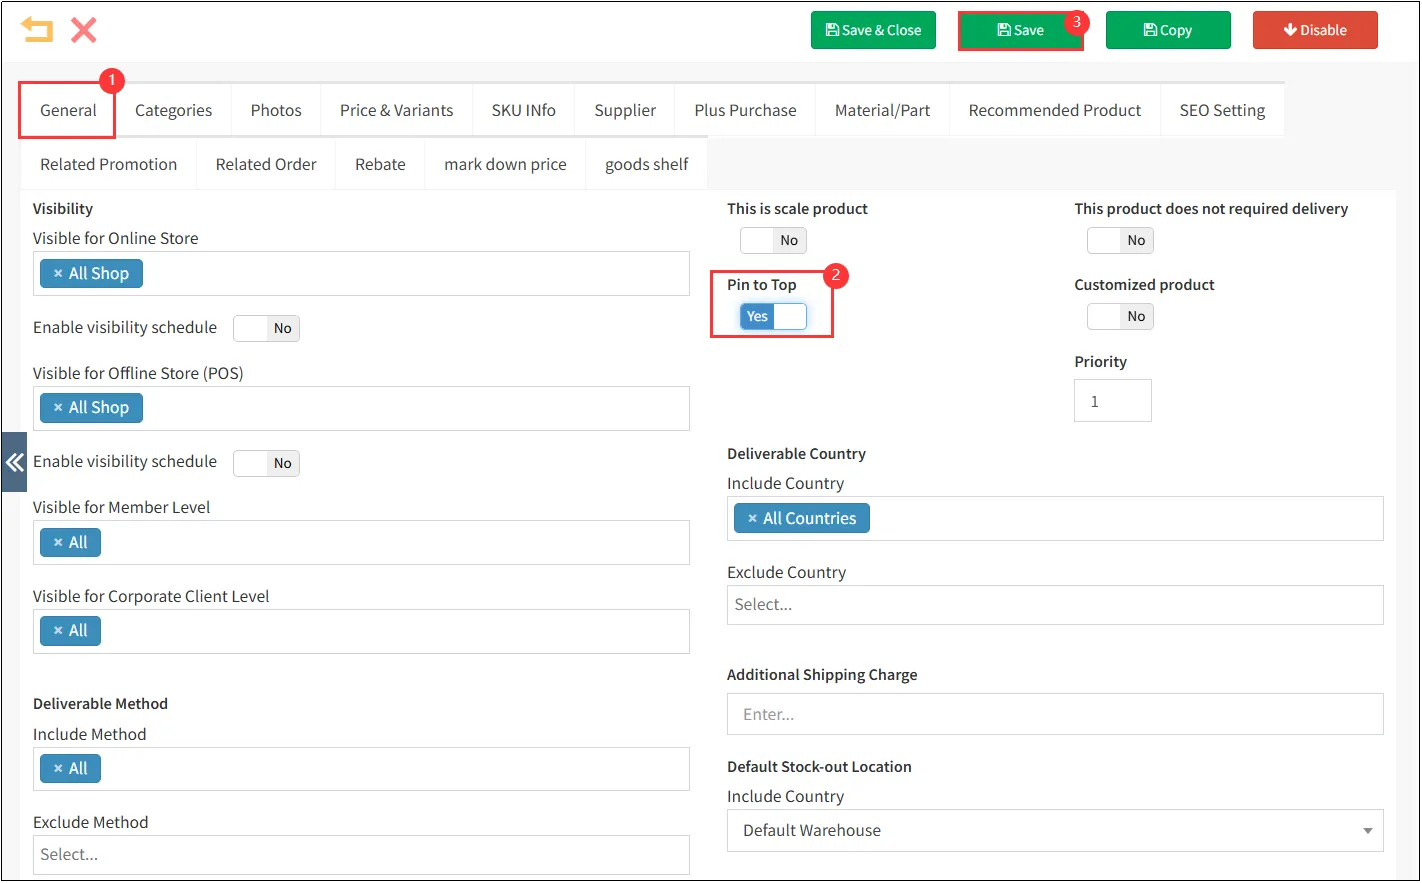Remove All Shop tag from Online Store

58,274
